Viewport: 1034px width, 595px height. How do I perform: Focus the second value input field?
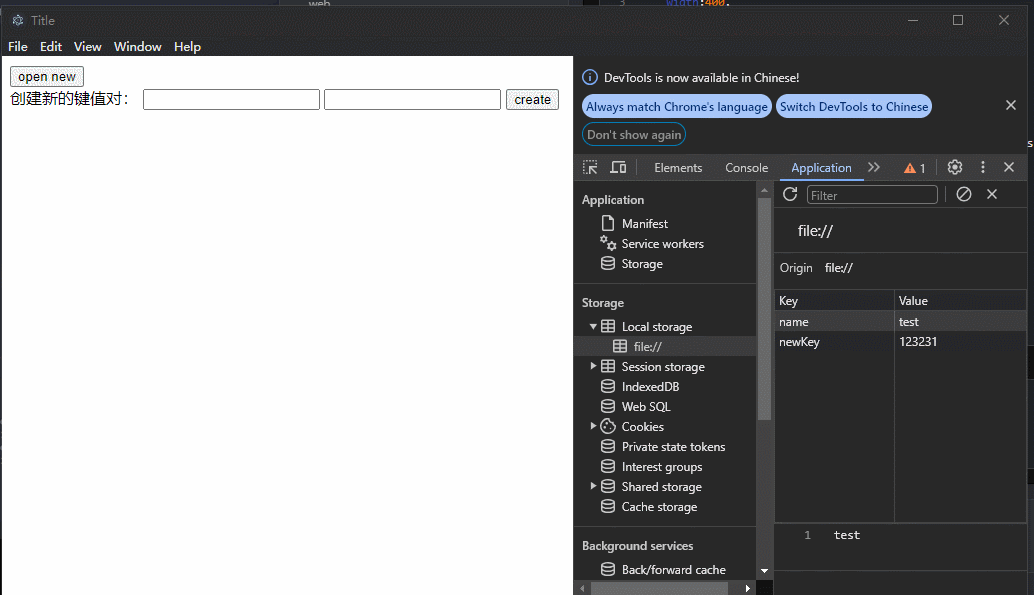tap(412, 100)
